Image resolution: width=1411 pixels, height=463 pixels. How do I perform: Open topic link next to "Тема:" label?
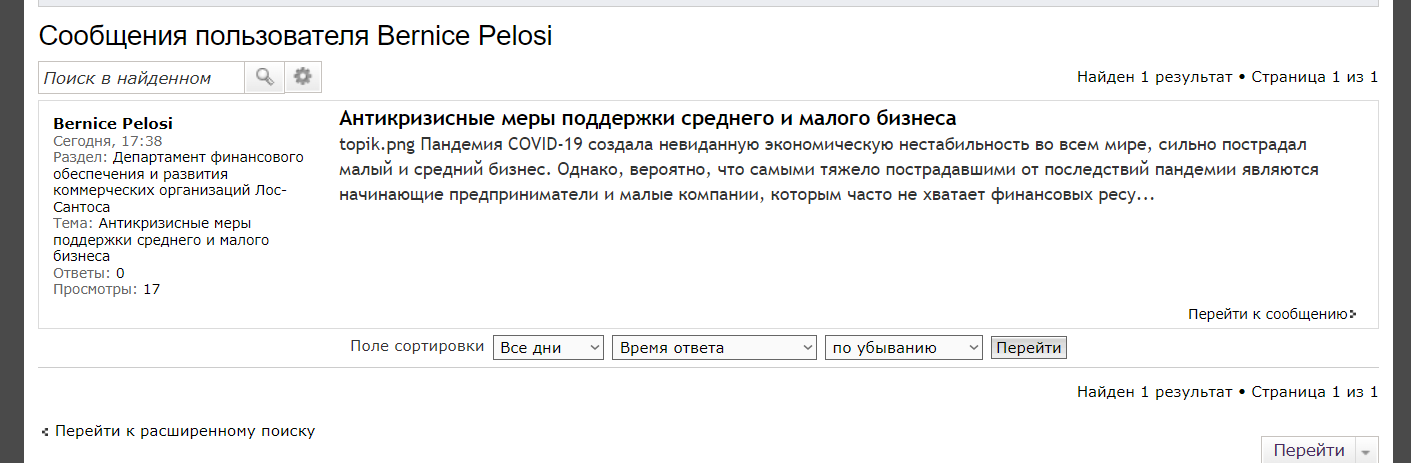[151, 240]
